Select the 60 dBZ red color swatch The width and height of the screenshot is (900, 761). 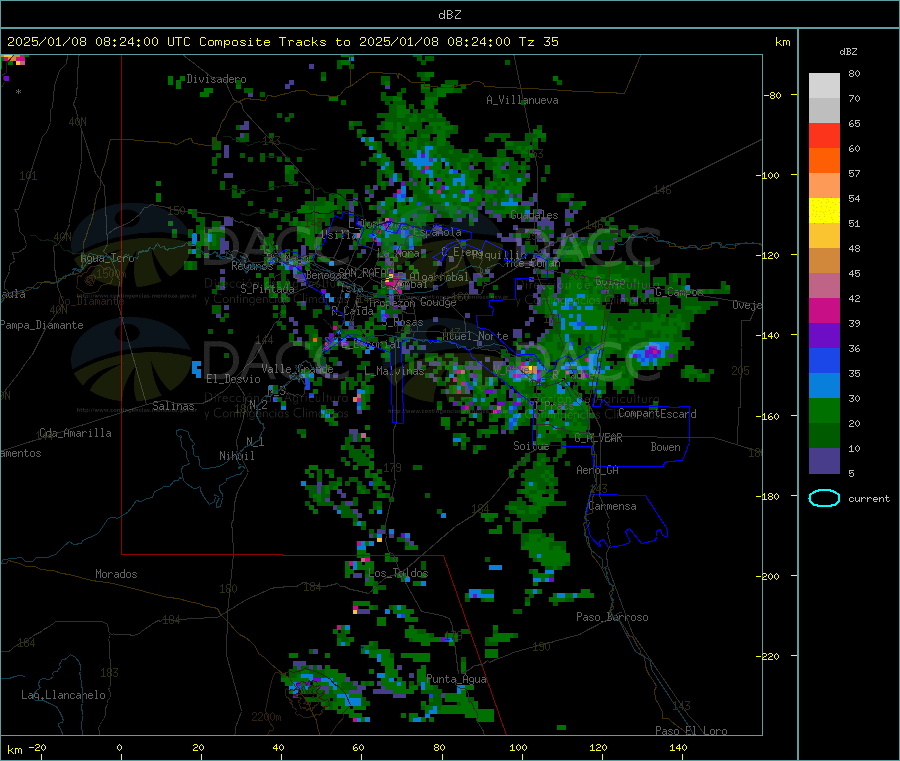click(x=824, y=135)
